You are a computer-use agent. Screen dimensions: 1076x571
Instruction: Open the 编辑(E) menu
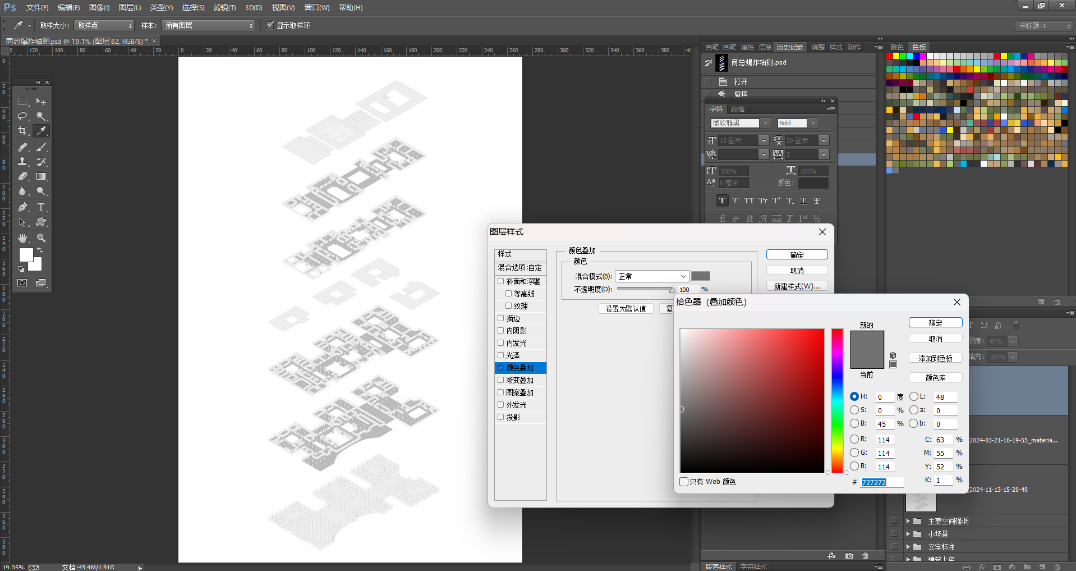pos(69,8)
